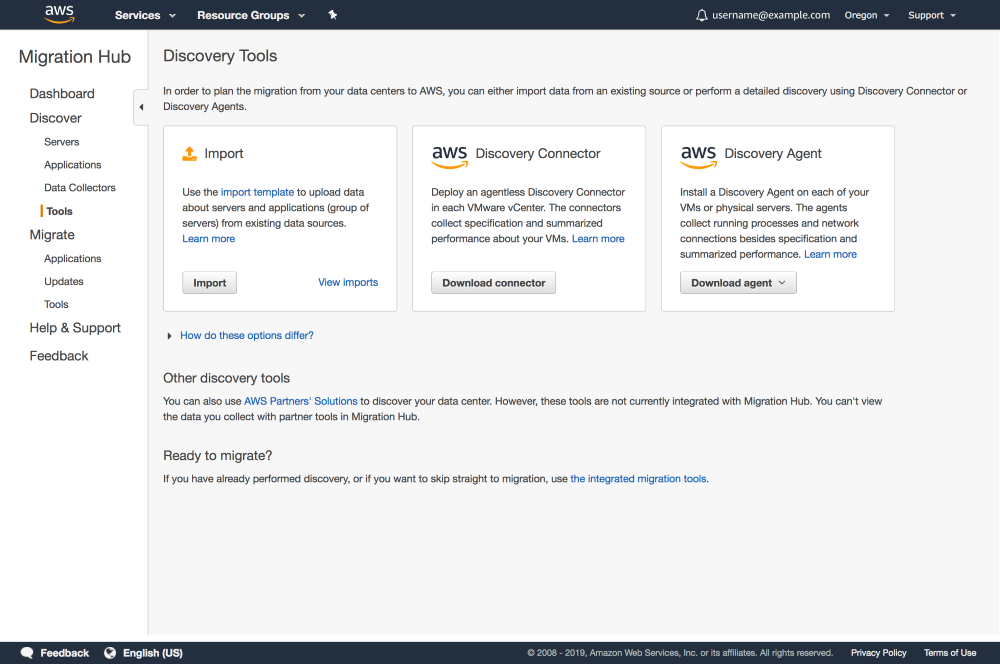This screenshot has width=1000, height=664.
Task: Open Tools under Migrate
Action: [x=56, y=304]
